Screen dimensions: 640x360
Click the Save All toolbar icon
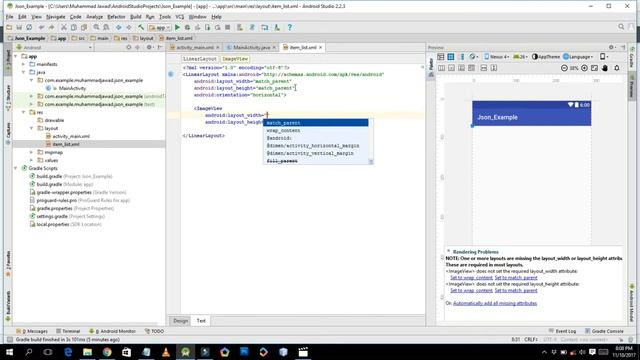[x=19, y=27]
